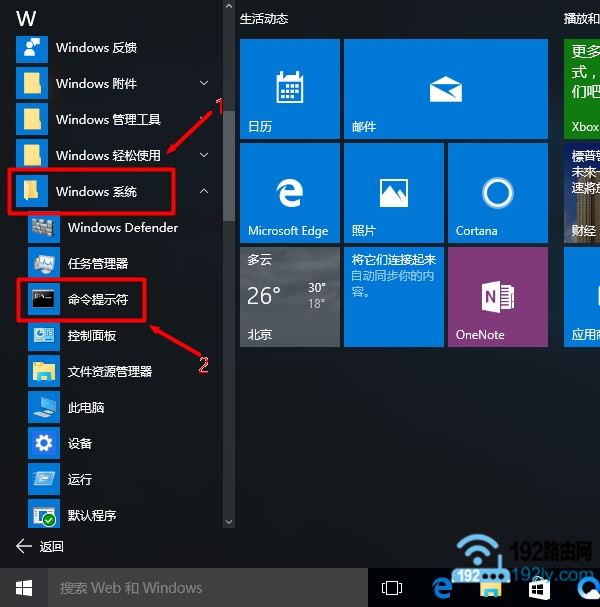Select 运行 (Run) from the list

pos(80,479)
